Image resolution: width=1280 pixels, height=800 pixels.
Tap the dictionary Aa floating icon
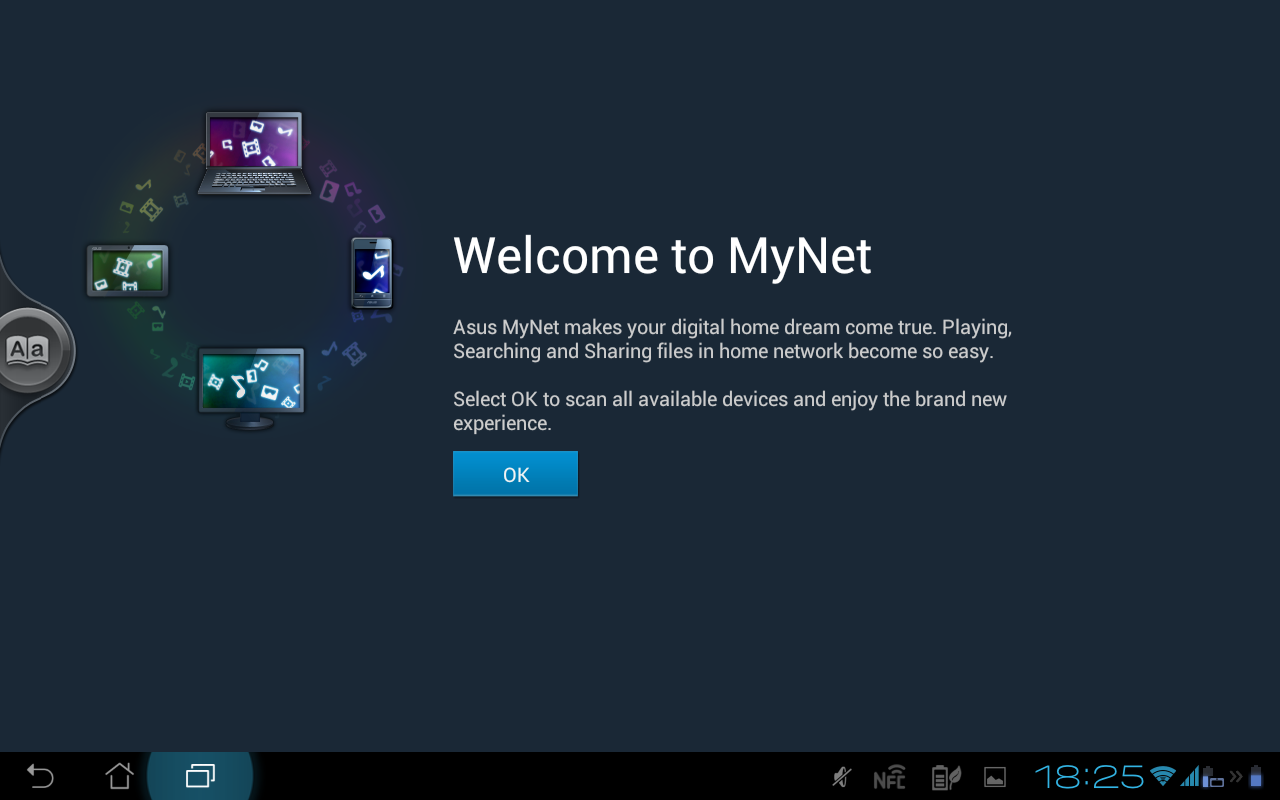(x=30, y=349)
